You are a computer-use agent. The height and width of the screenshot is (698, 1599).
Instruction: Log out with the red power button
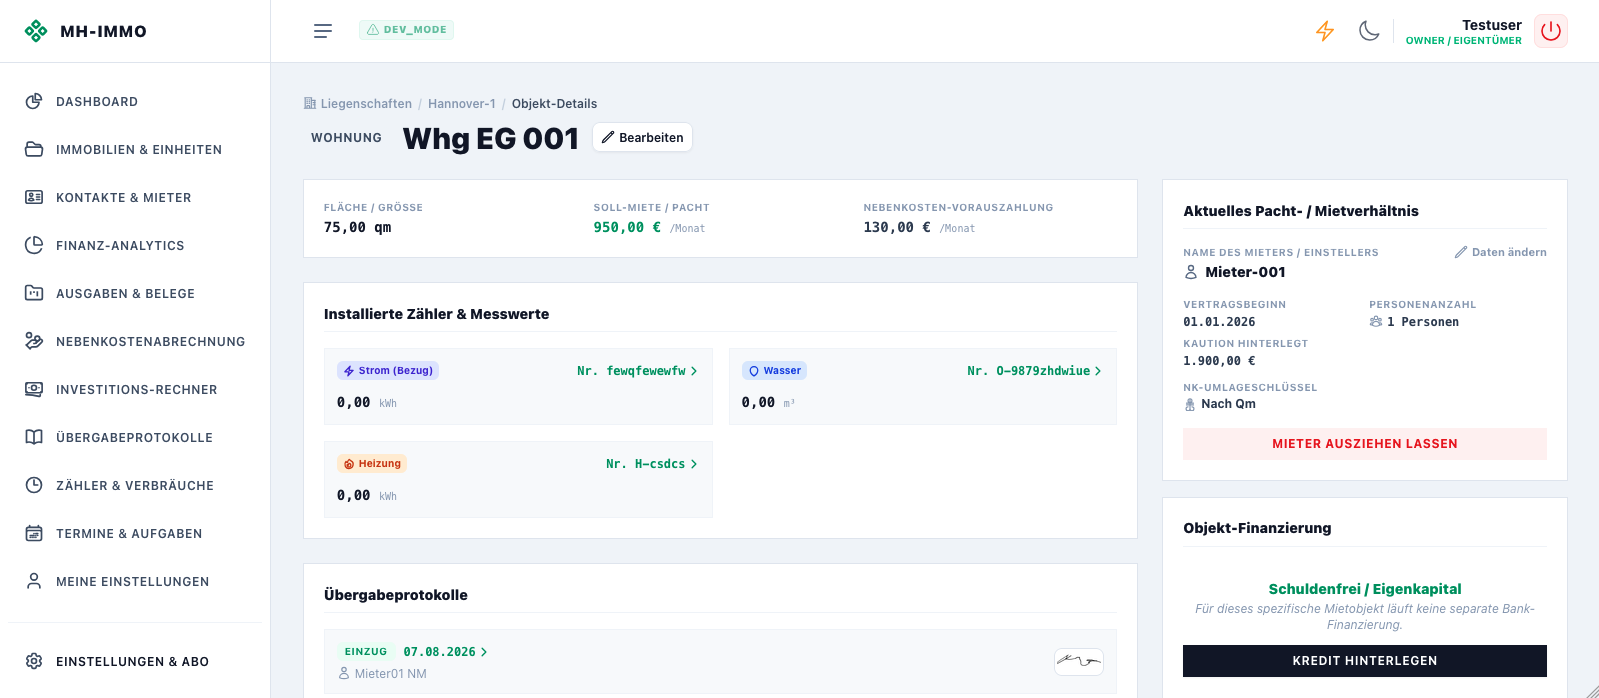click(1551, 31)
